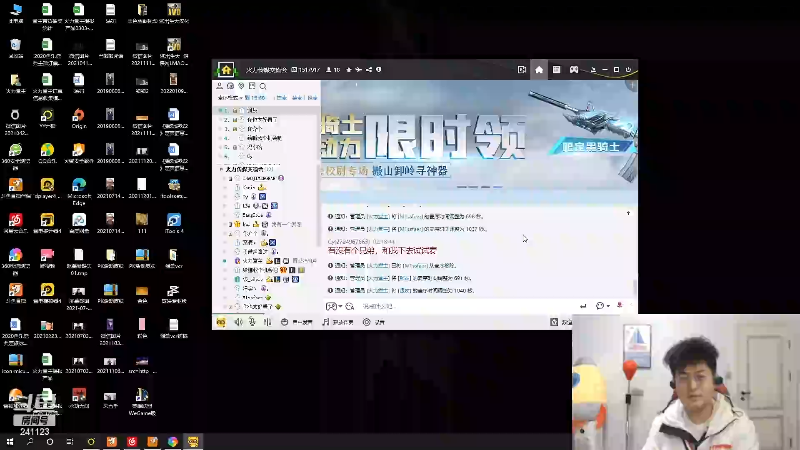Click the airplane icon in the title bar
Image resolution: width=800 pixels, height=450 pixels.
pos(359,70)
